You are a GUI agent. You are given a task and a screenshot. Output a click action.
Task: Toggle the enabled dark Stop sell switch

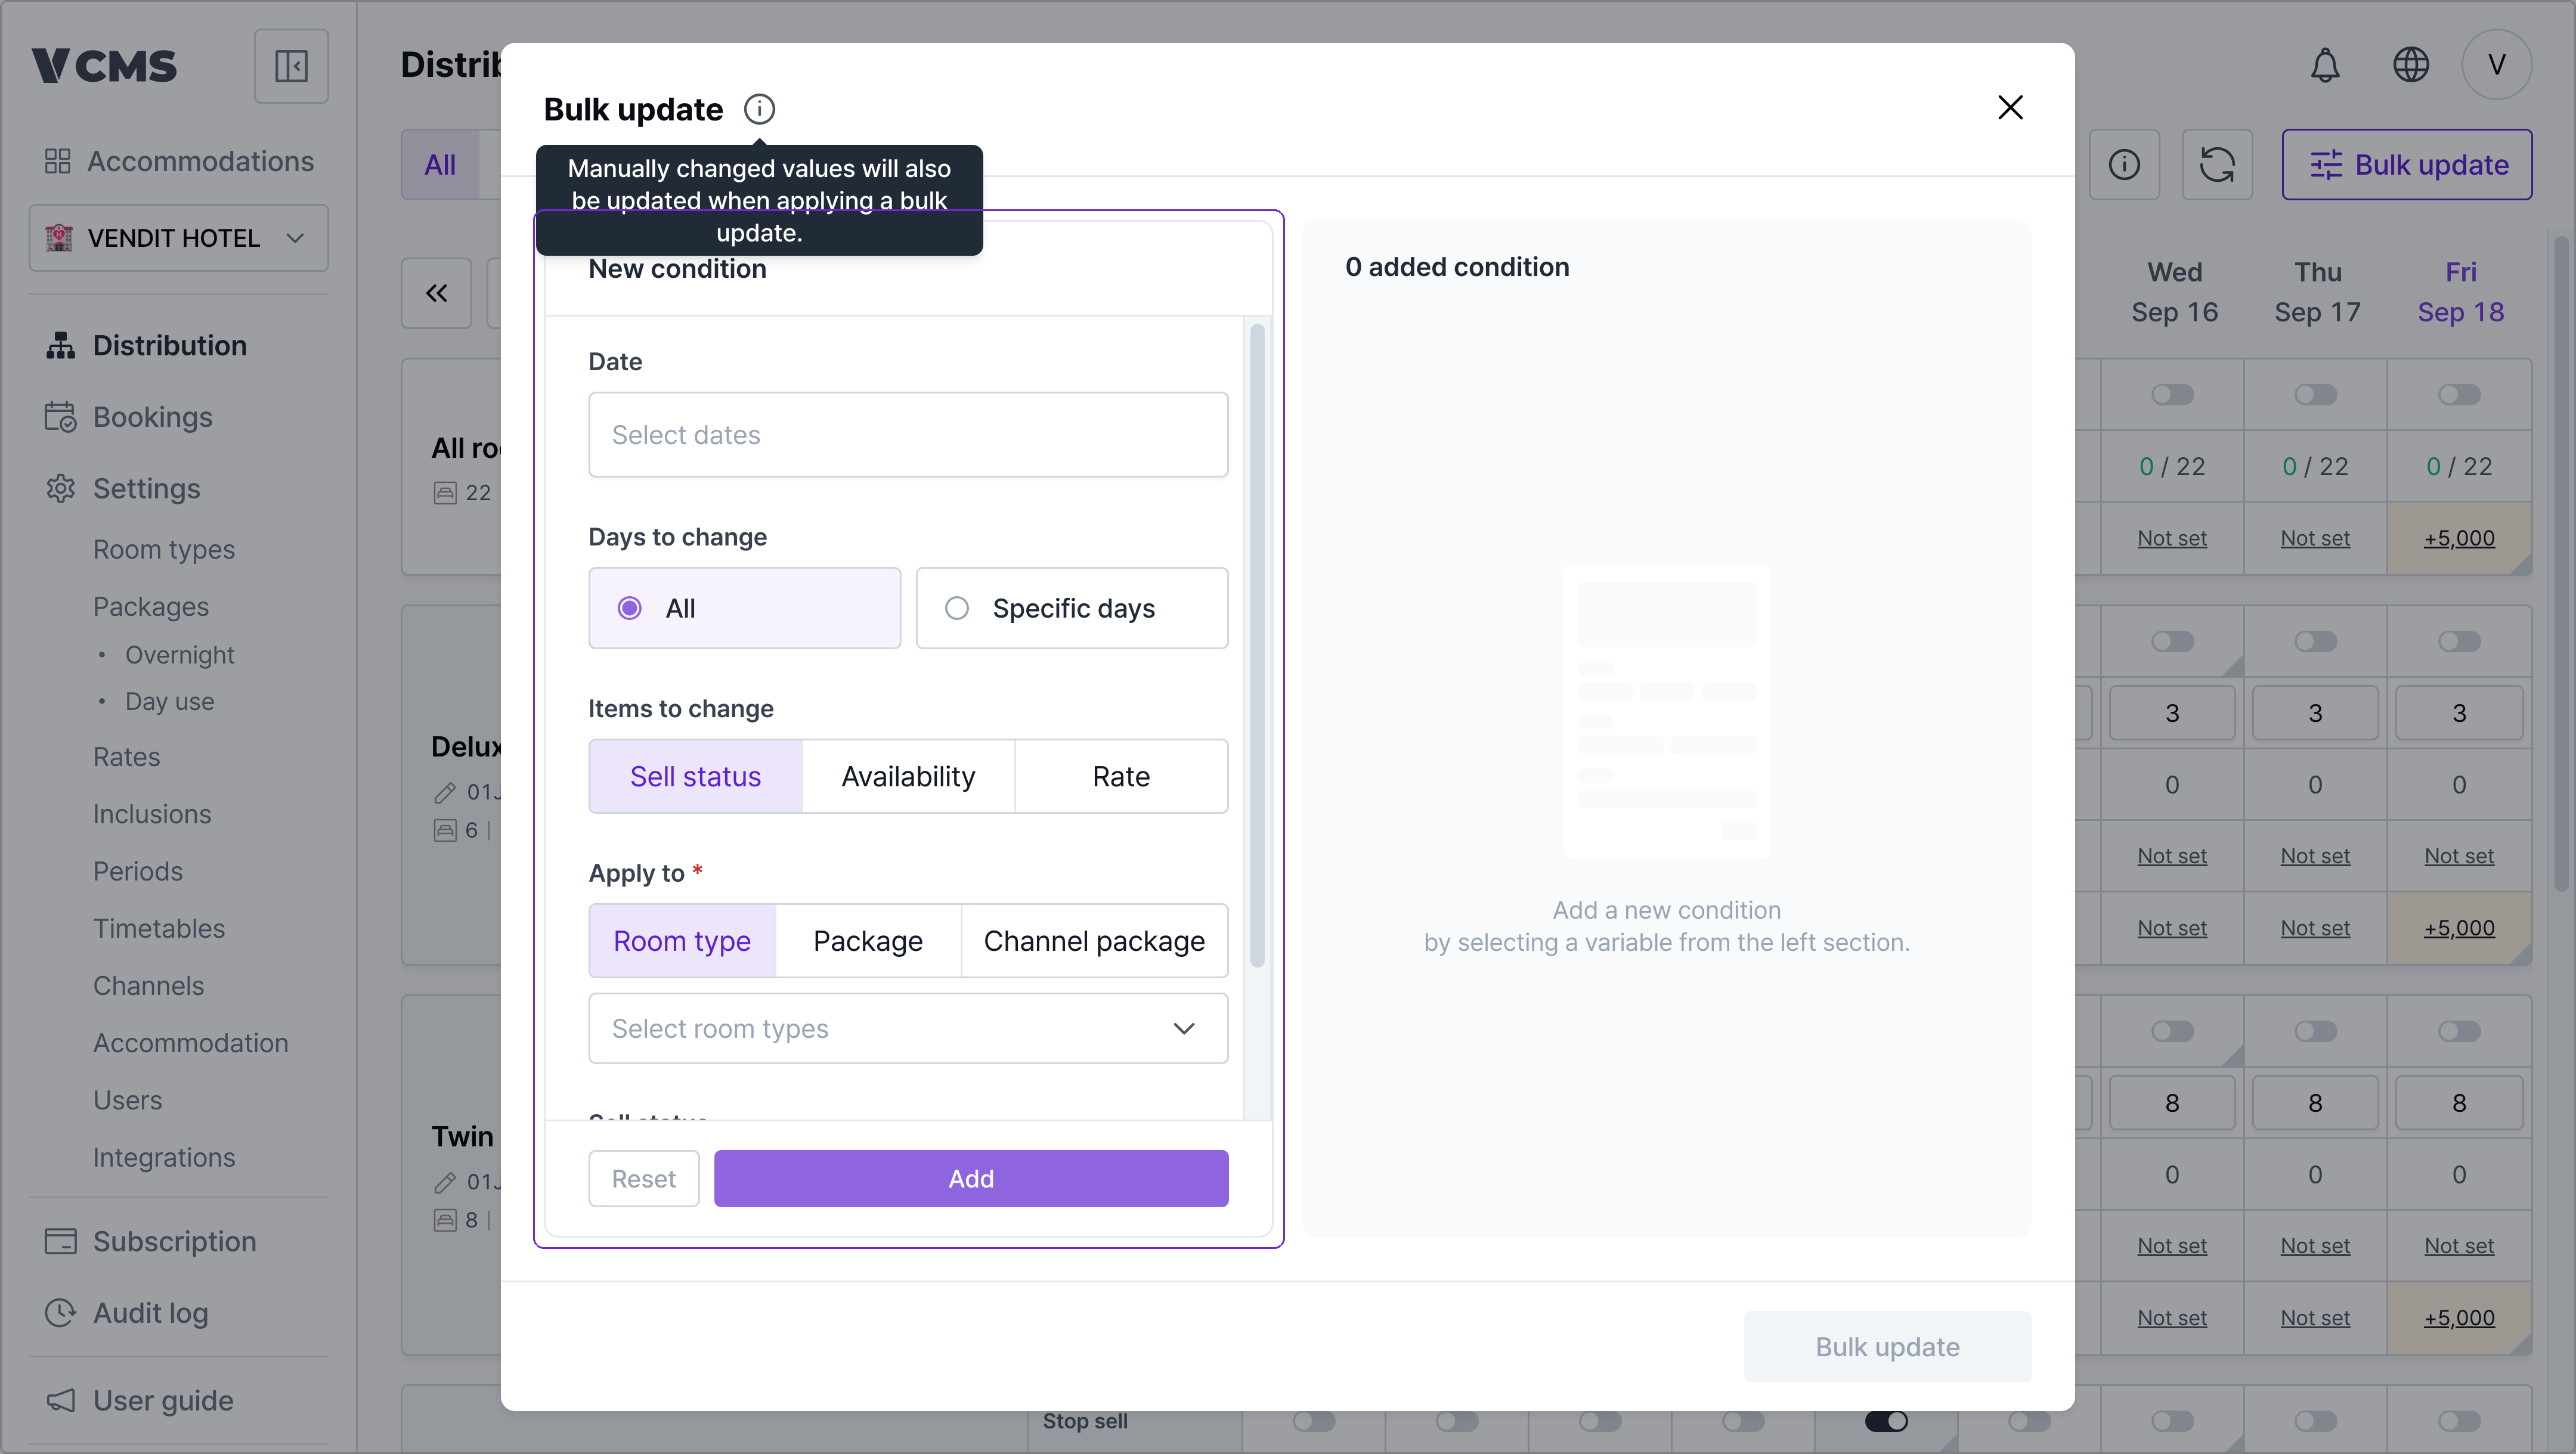[x=1887, y=1421]
